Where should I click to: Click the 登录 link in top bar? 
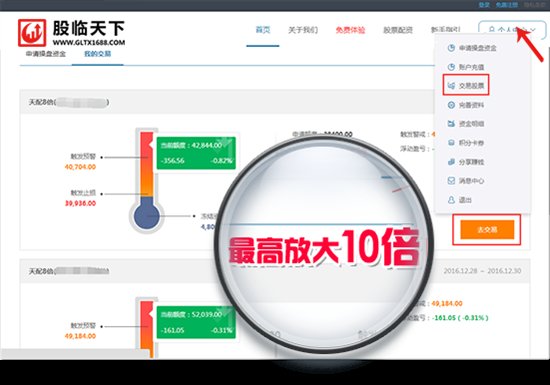(x=484, y=5)
